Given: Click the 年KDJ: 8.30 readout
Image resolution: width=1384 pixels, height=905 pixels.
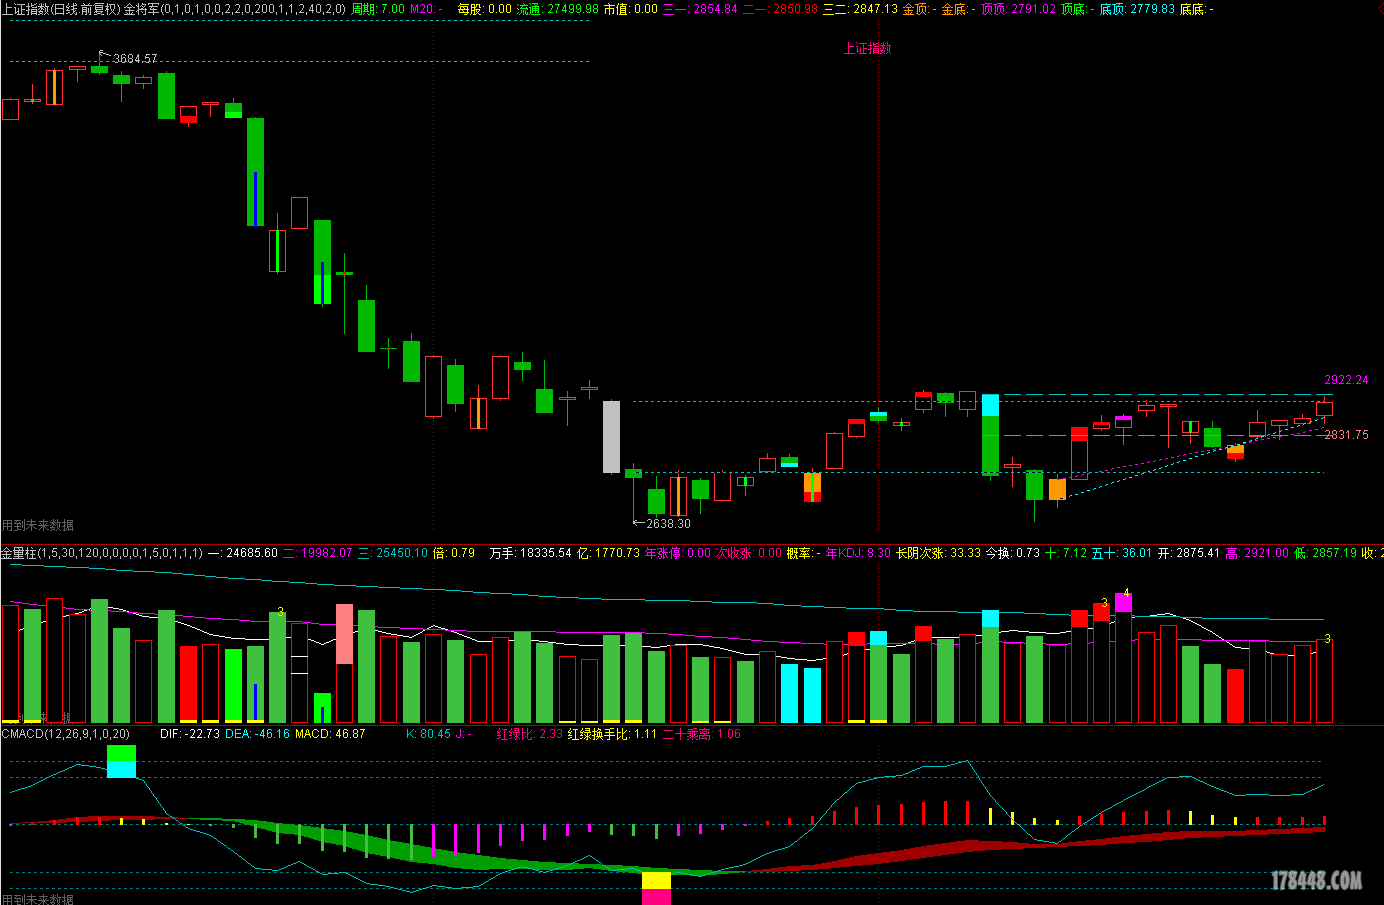Looking at the screenshot, I should 858,553.
